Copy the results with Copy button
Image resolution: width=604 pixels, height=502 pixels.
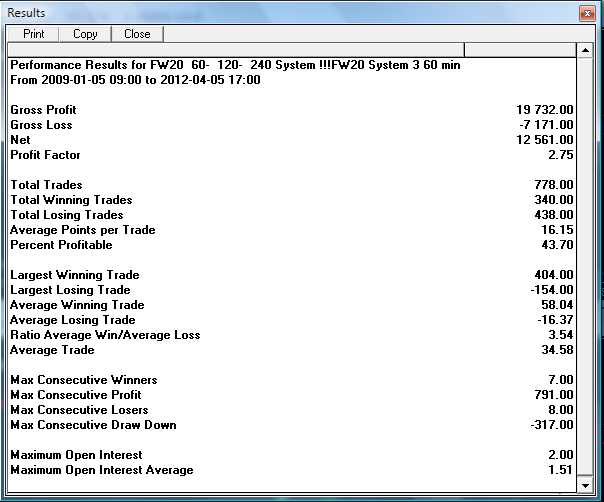point(85,34)
